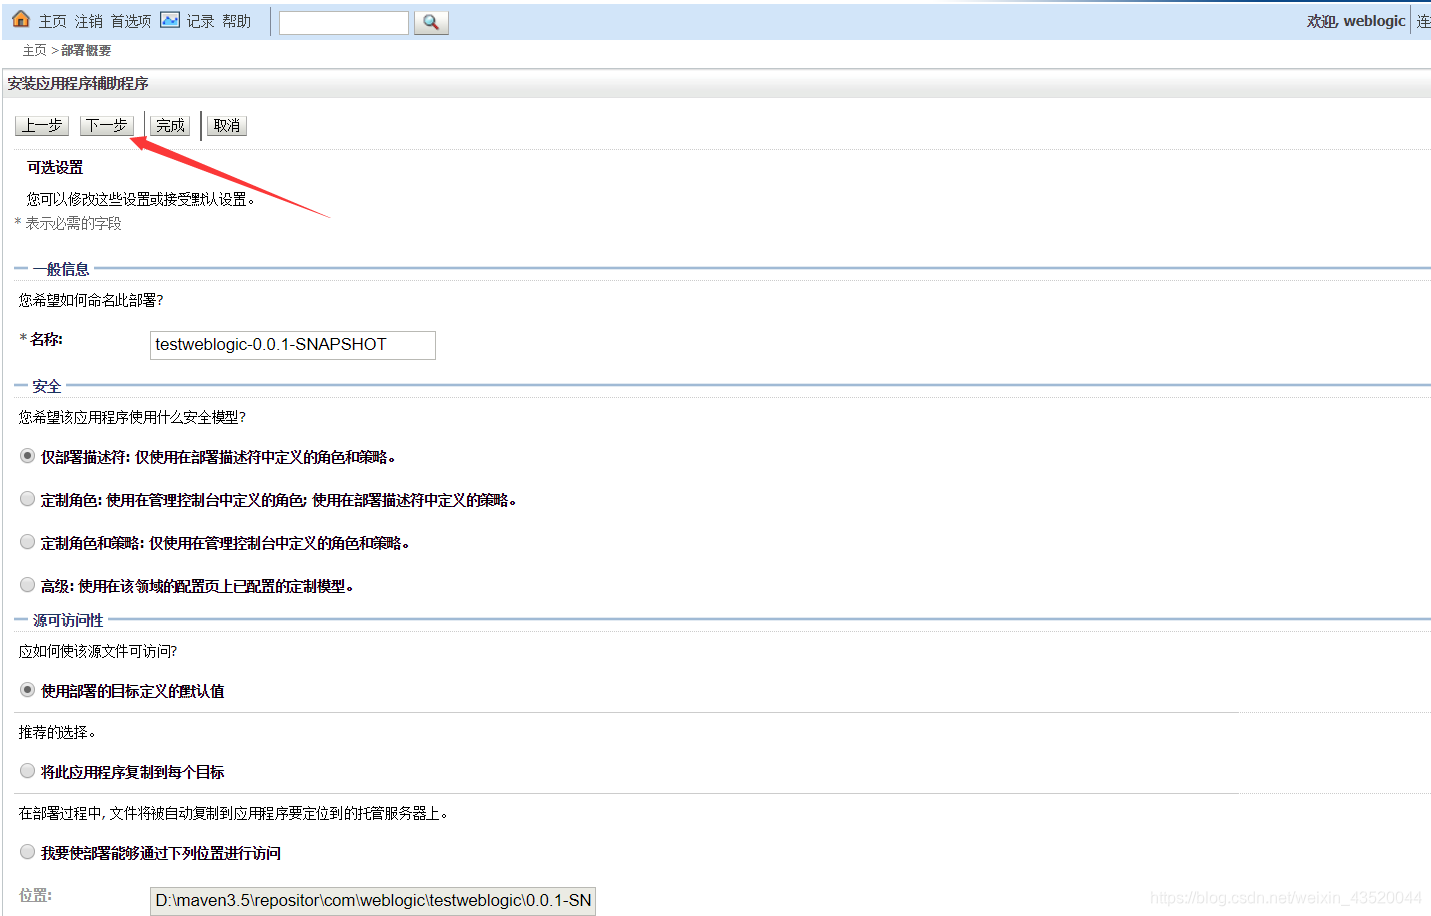1431x916 pixels.
Task: Follow the 主页 breadcrumb link
Action: tap(35, 50)
